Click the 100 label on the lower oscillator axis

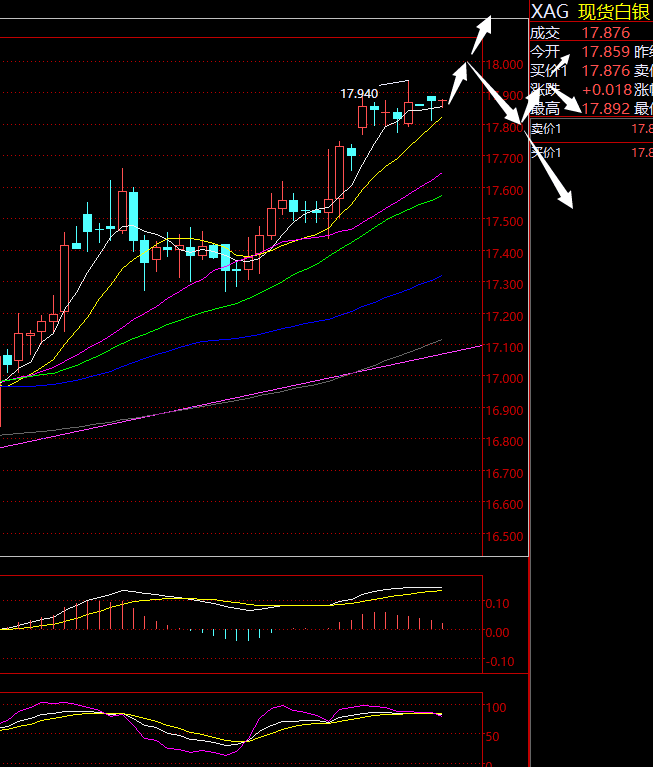tap(495, 707)
